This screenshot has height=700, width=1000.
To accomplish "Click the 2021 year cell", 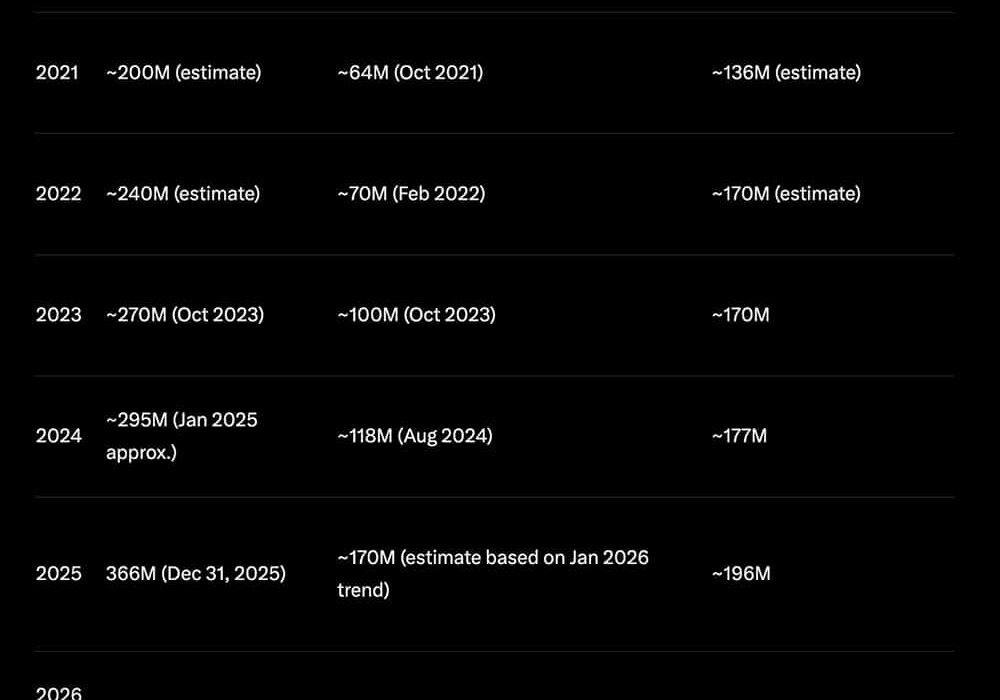I will [57, 73].
